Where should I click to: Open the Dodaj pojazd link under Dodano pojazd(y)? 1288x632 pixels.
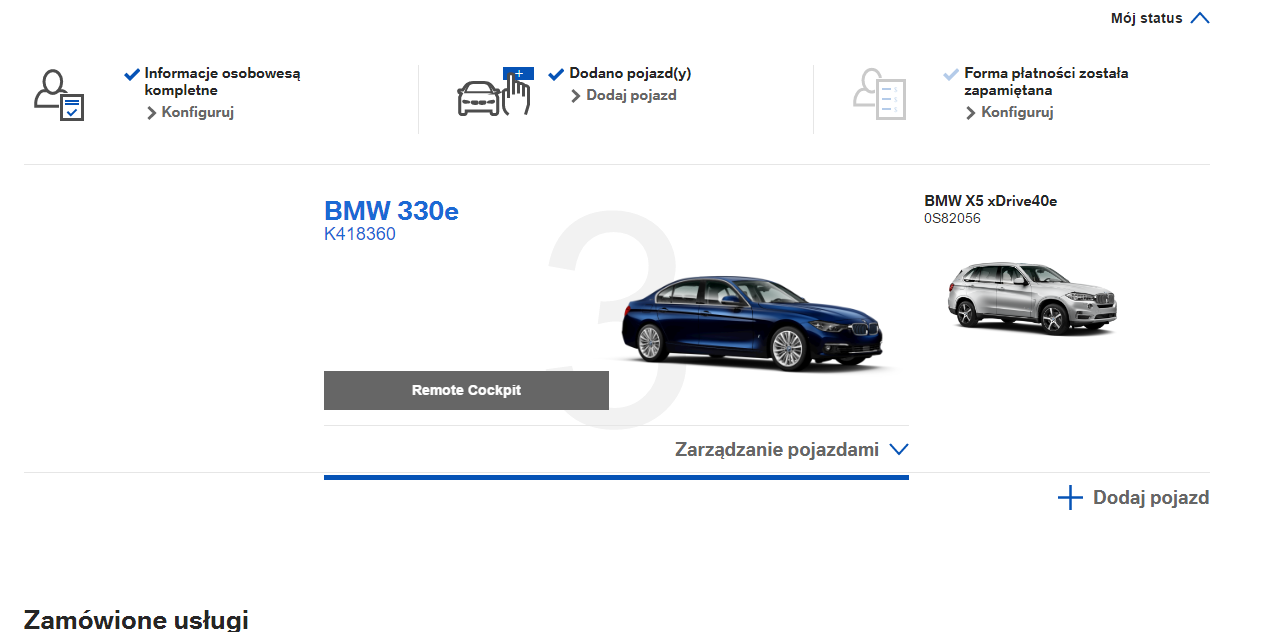pos(624,95)
